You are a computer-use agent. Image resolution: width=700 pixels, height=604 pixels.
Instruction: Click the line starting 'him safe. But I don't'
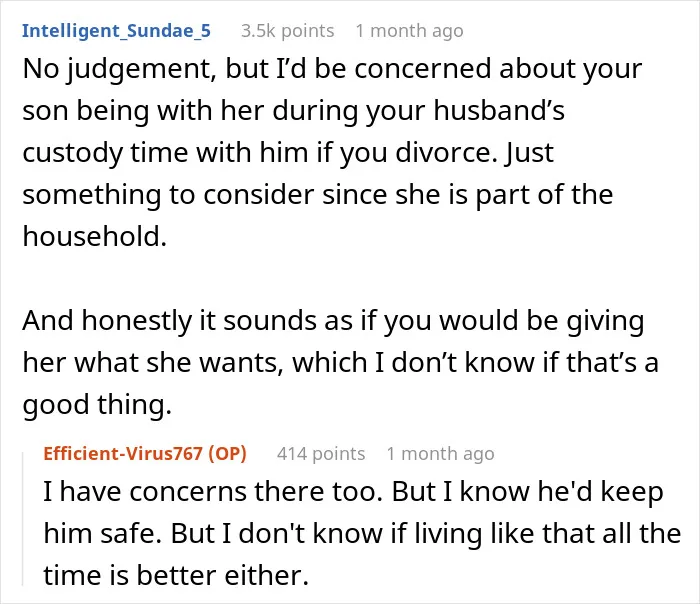[362, 534]
